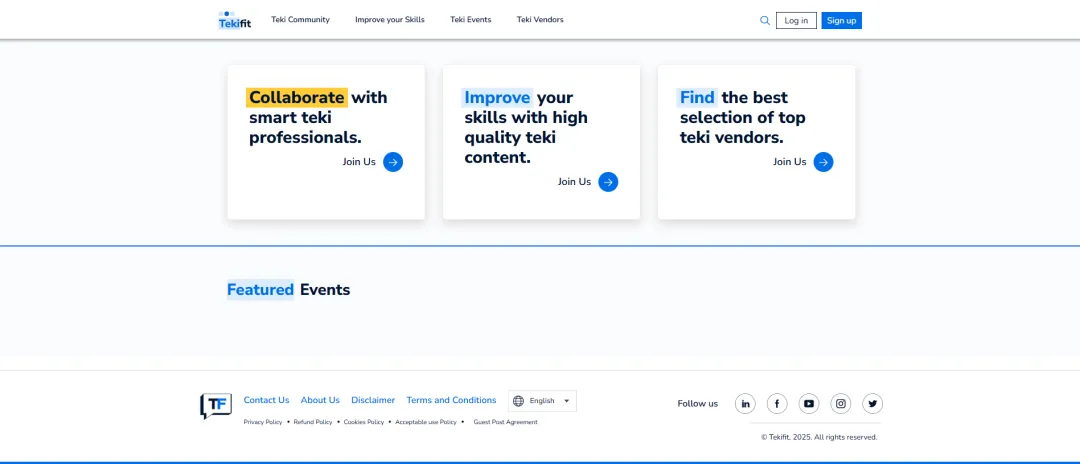Click arrow icon in Find vendors card
1080x464 pixels.
[x=823, y=162]
